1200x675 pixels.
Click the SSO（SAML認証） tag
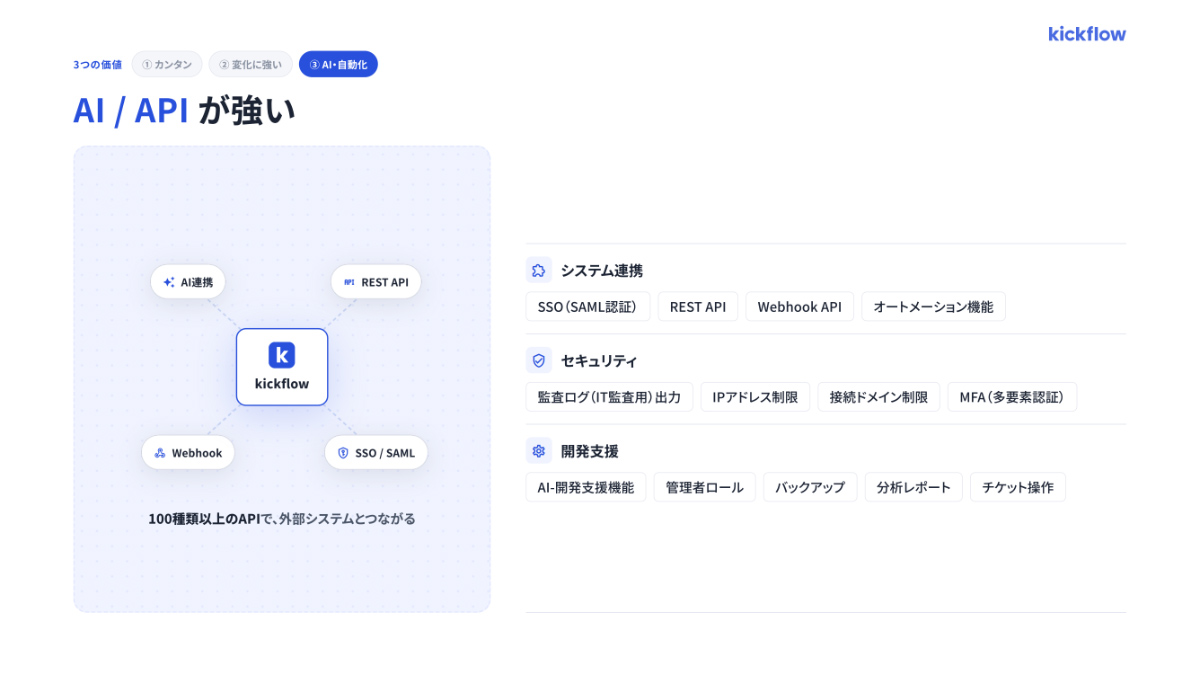pos(588,307)
